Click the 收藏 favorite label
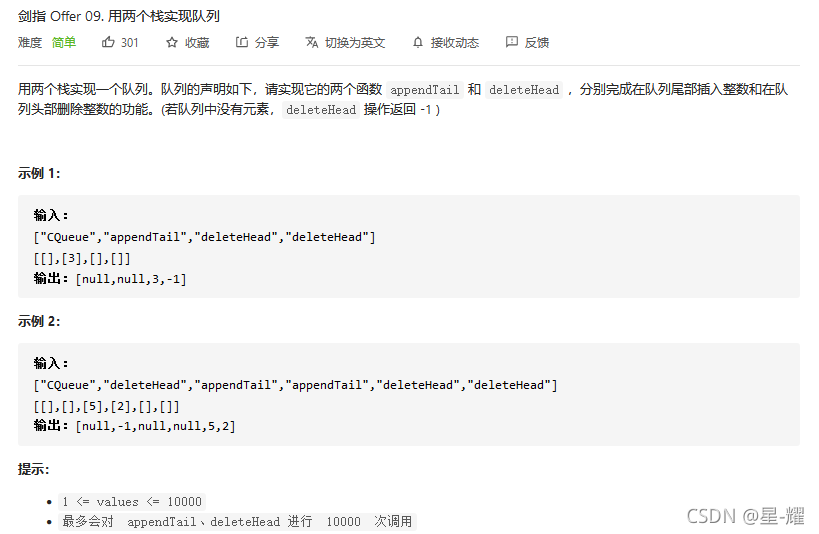This screenshot has width=819, height=534. (197, 43)
